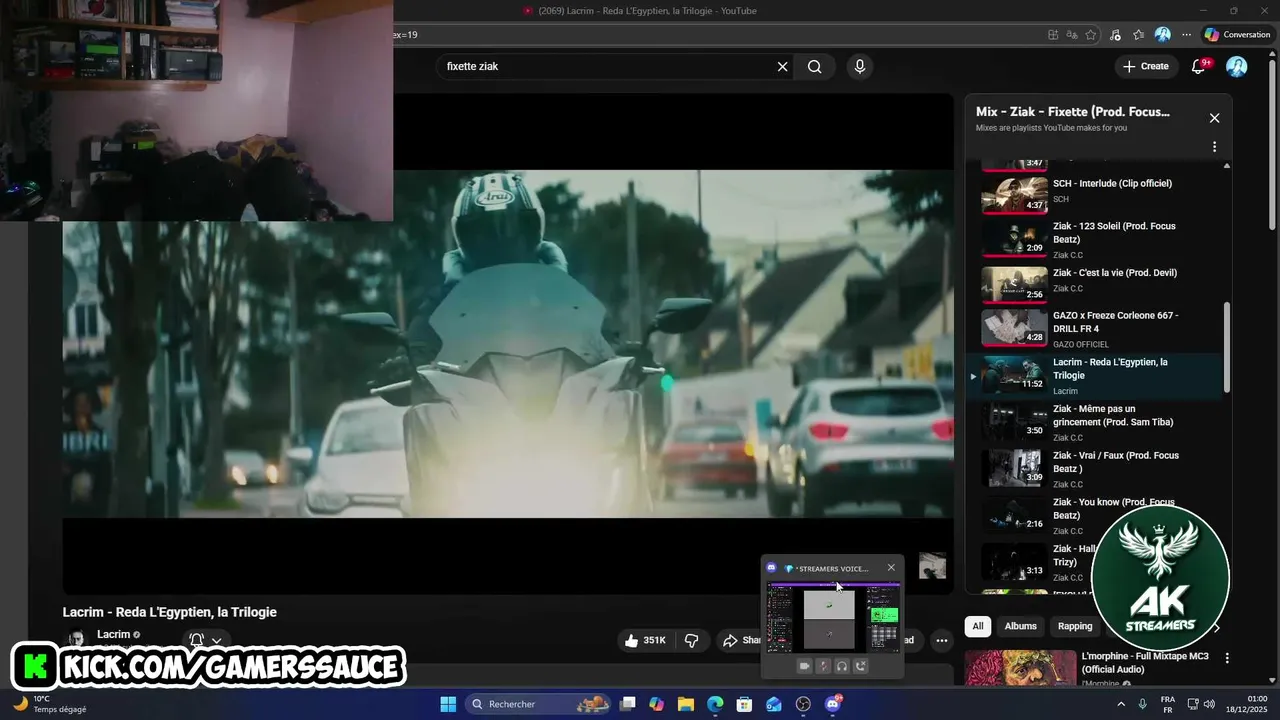The width and height of the screenshot is (1280, 720).
Task: Open YouTube notifications bell
Action: 1199,66
